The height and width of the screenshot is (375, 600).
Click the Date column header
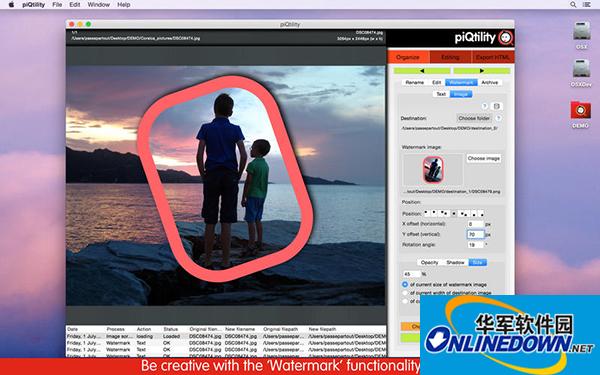(72, 329)
